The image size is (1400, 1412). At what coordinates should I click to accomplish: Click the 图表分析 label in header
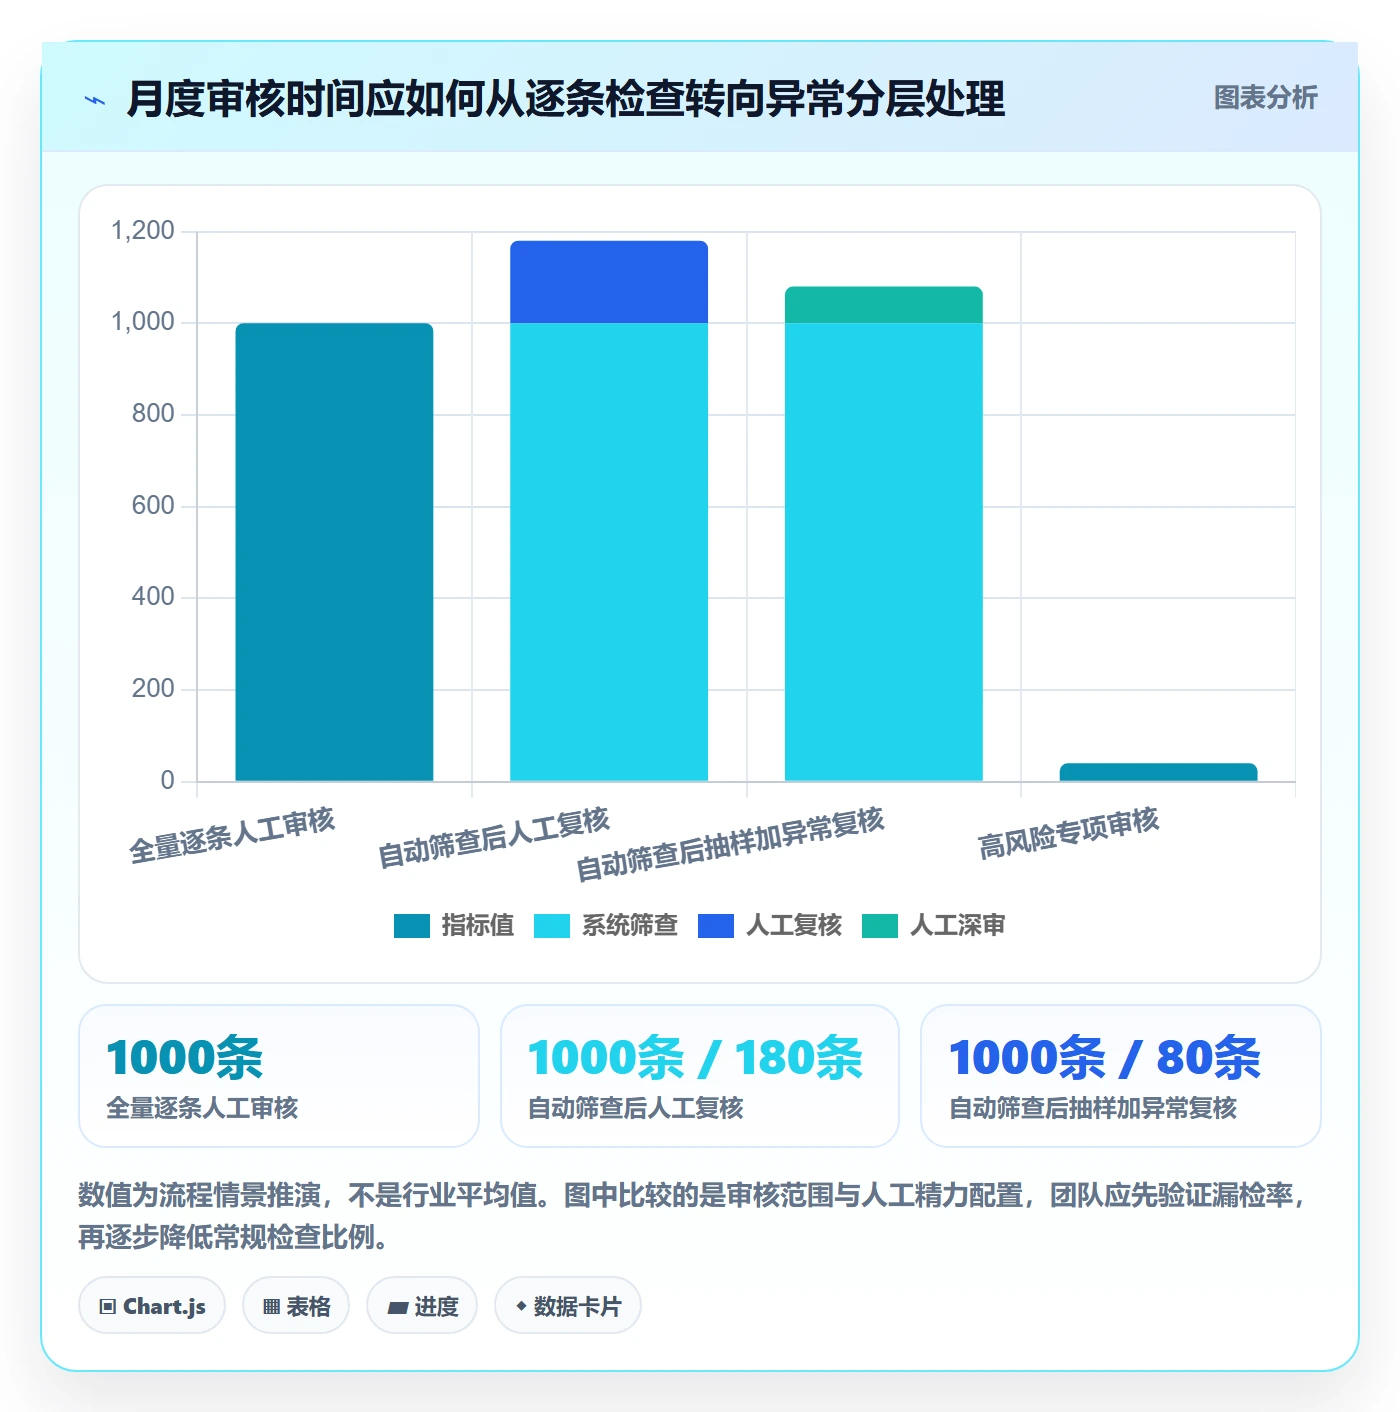click(x=1265, y=98)
